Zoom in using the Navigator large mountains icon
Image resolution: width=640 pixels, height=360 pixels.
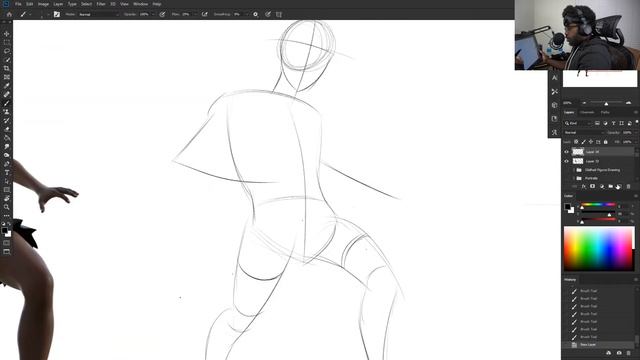pyautogui.click(x=629, y=103)
